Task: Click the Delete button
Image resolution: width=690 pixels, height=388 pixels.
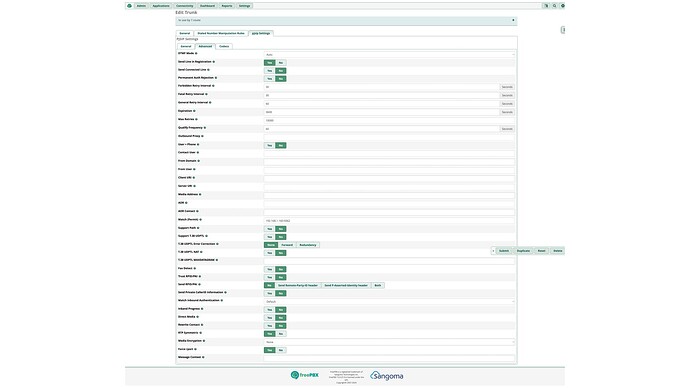Action: 558,251
